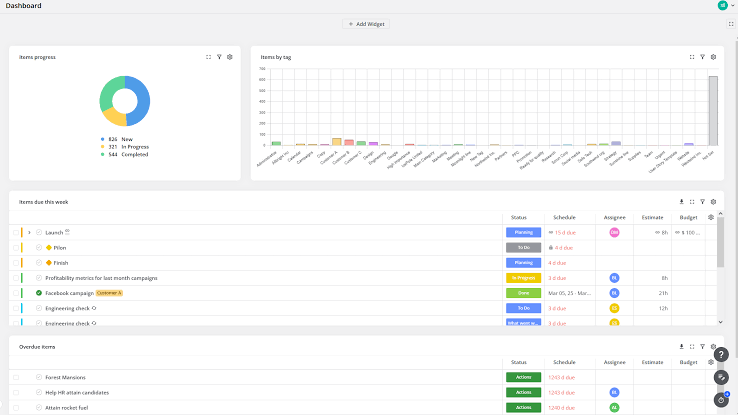Open the floating chat notes button
Viewport: 738px width, 415px height.
[721, 377]
